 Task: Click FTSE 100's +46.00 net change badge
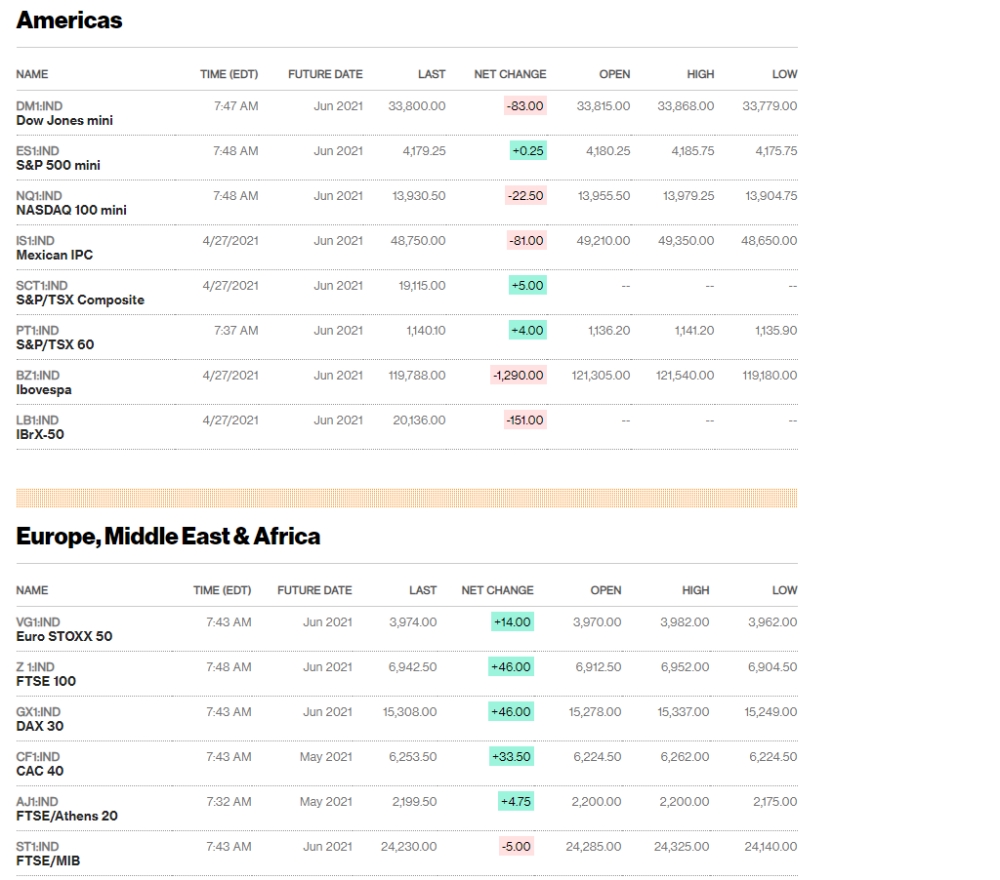511,667
